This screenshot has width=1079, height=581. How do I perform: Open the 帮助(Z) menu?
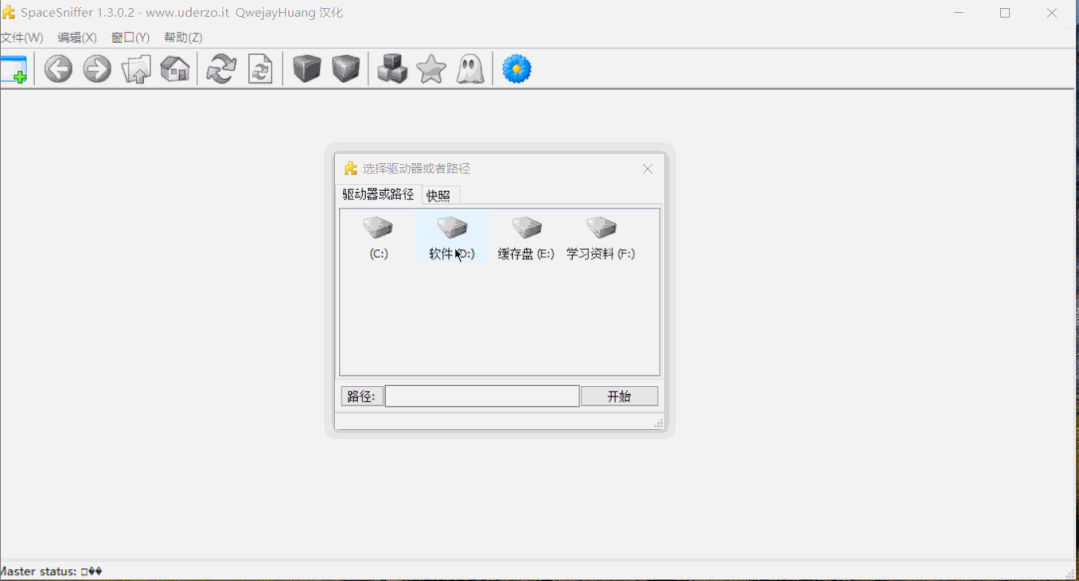(x=184, y=37)
